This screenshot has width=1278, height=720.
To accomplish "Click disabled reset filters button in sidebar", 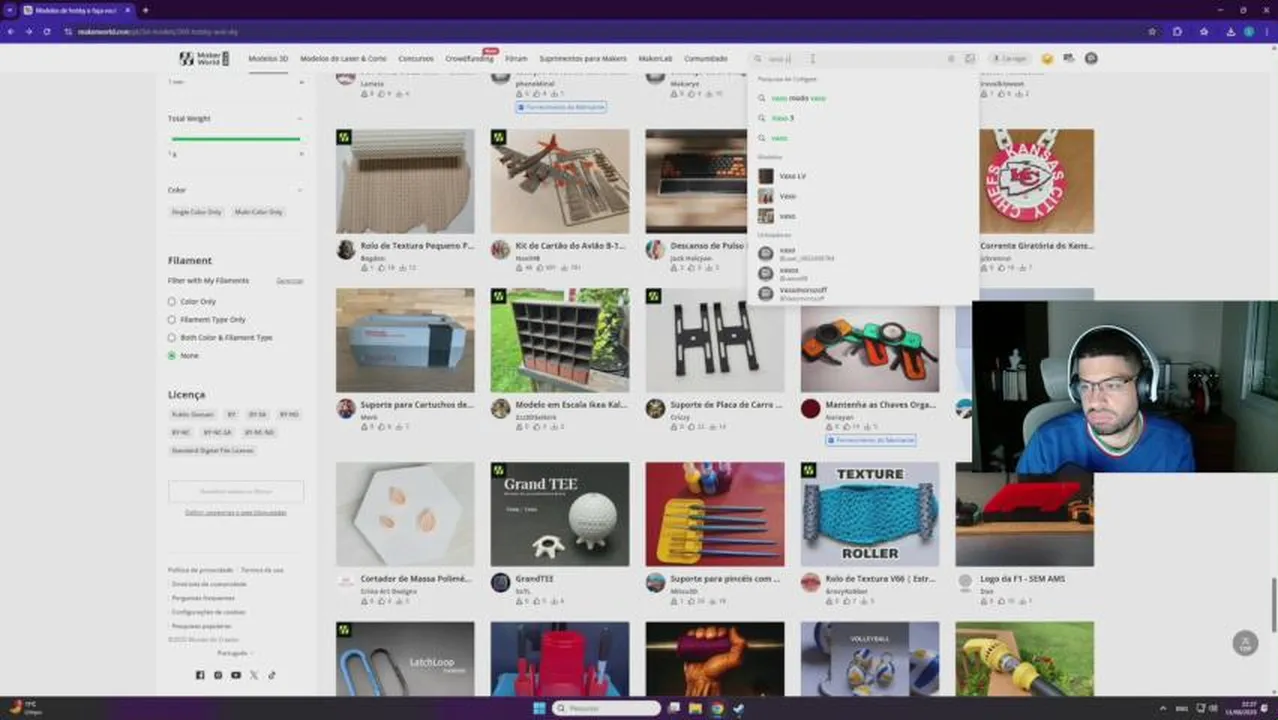I will click(x=236, y=492).
